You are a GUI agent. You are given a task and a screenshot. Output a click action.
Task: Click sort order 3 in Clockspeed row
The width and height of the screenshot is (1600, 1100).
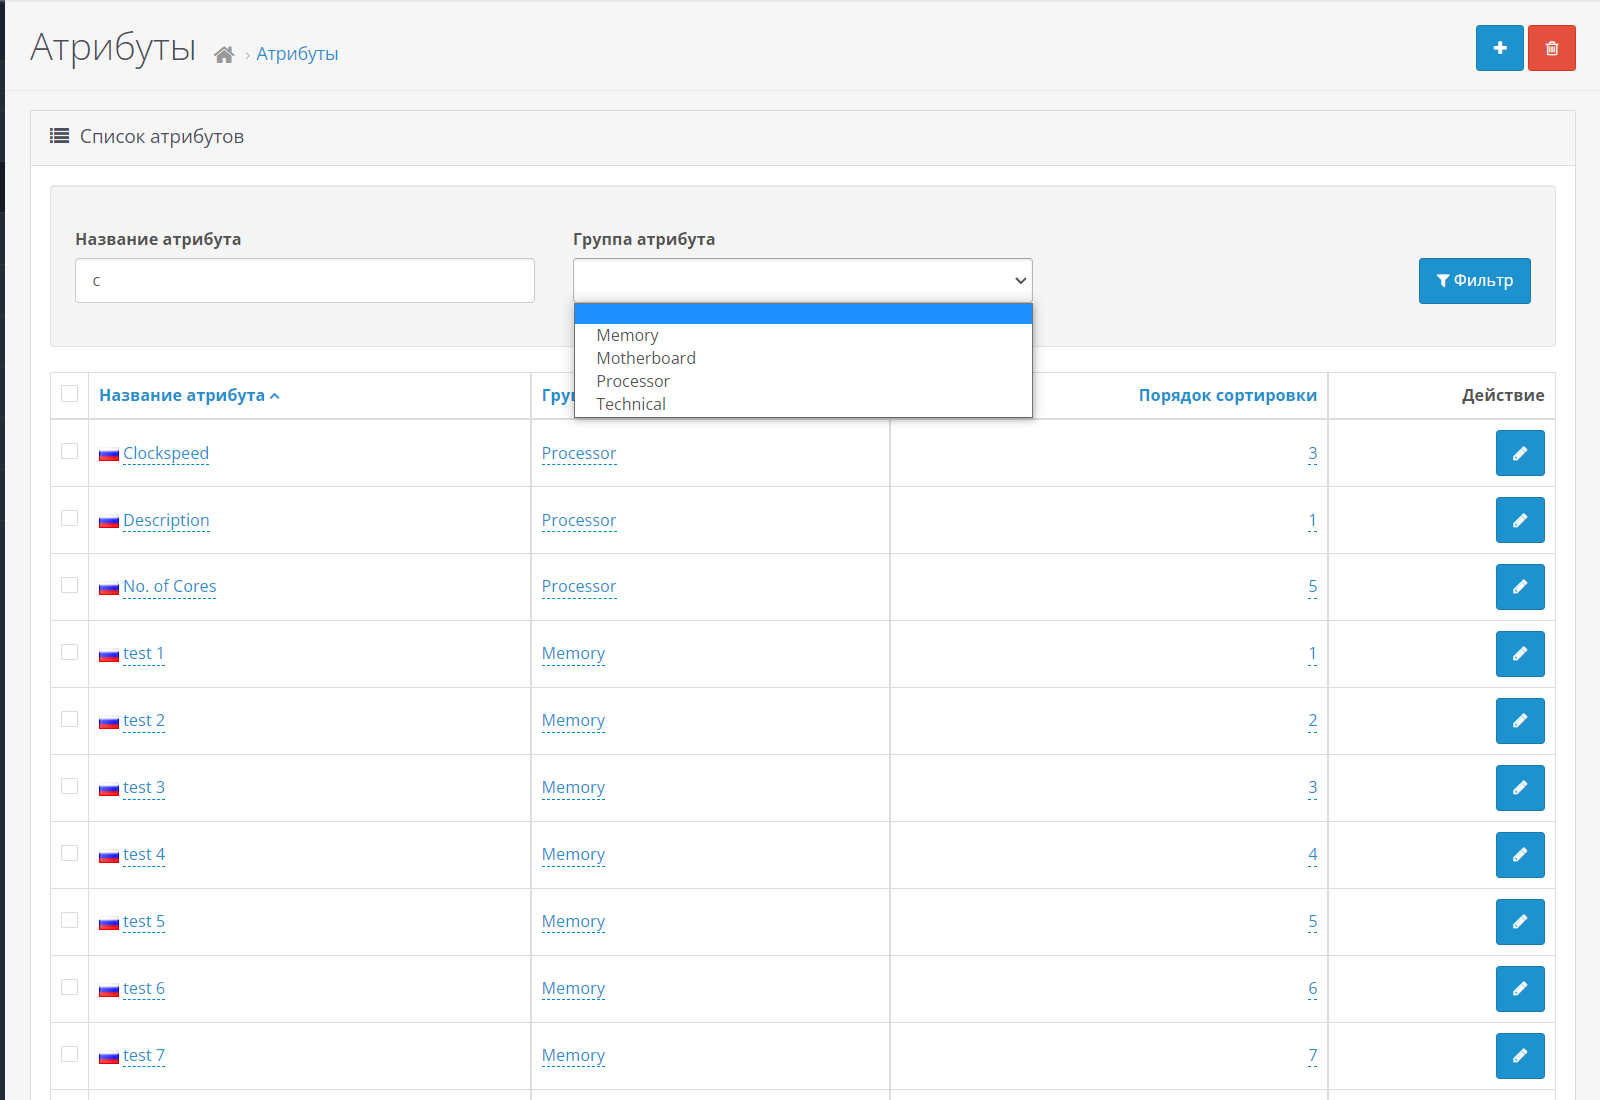[1312, 453]
